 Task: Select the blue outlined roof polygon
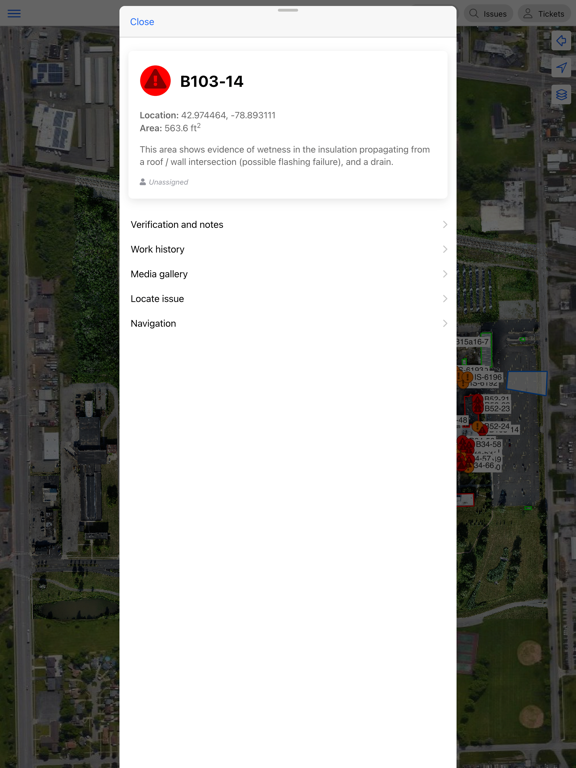pos(528,383)
